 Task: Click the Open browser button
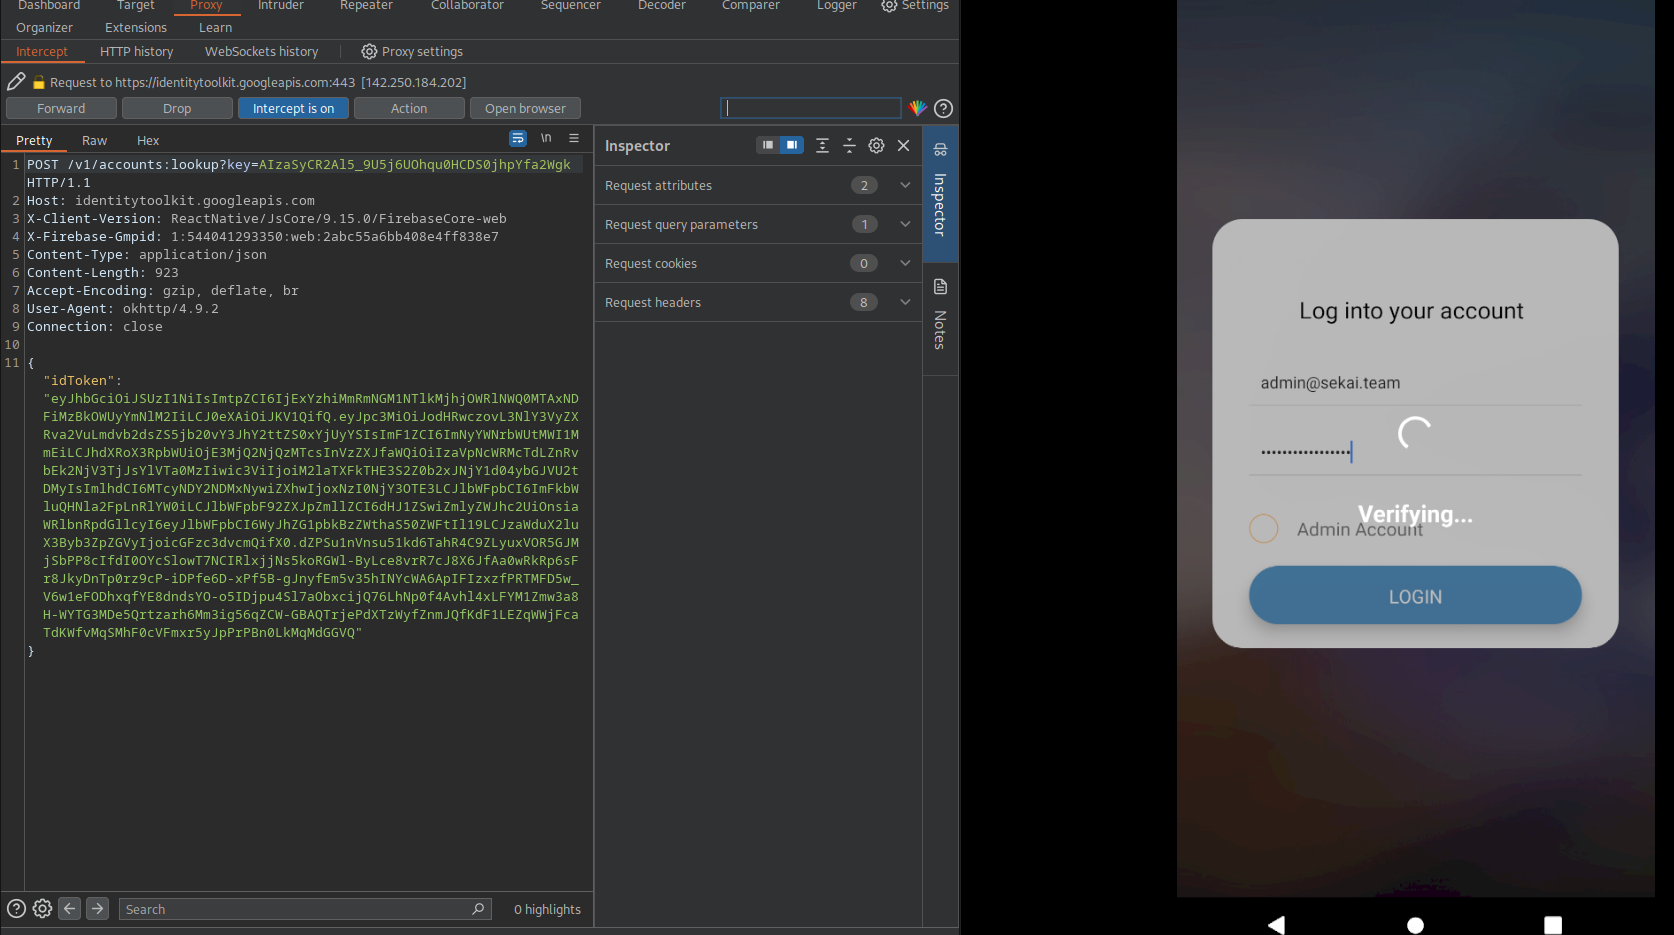coord(525,108)
